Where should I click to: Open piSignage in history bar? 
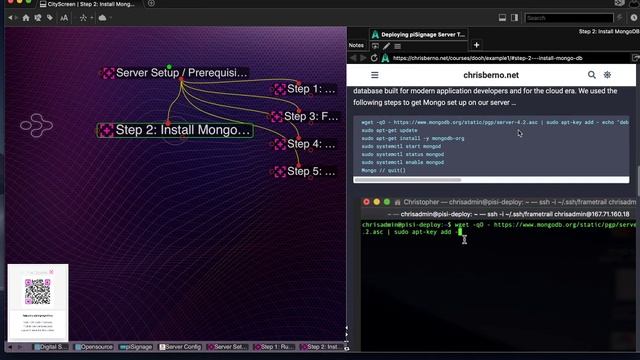point(136,347)
